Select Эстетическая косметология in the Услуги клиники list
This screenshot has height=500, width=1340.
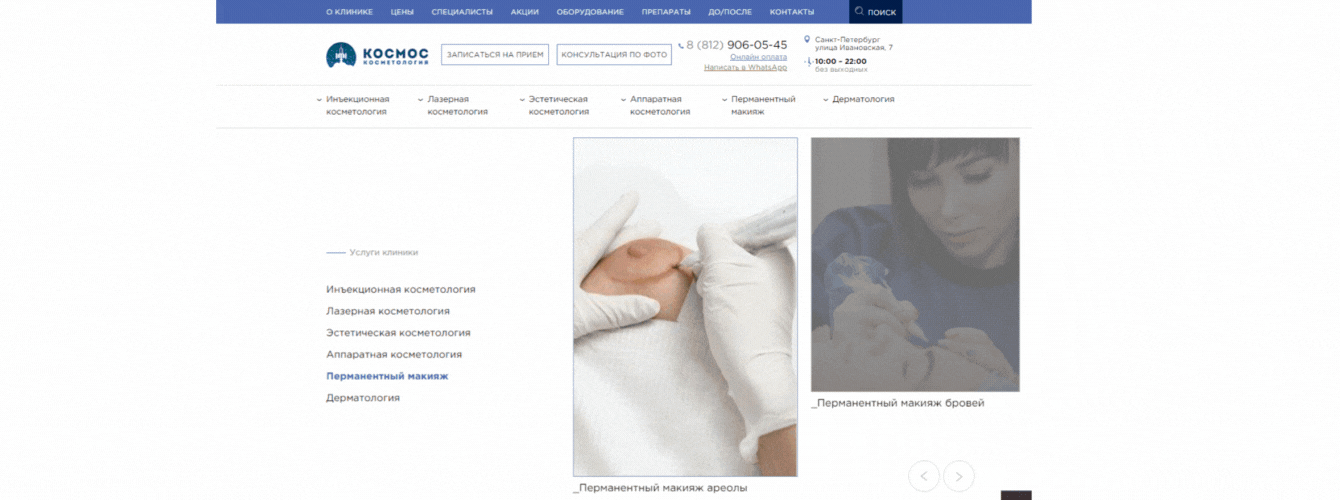(398, 333)
